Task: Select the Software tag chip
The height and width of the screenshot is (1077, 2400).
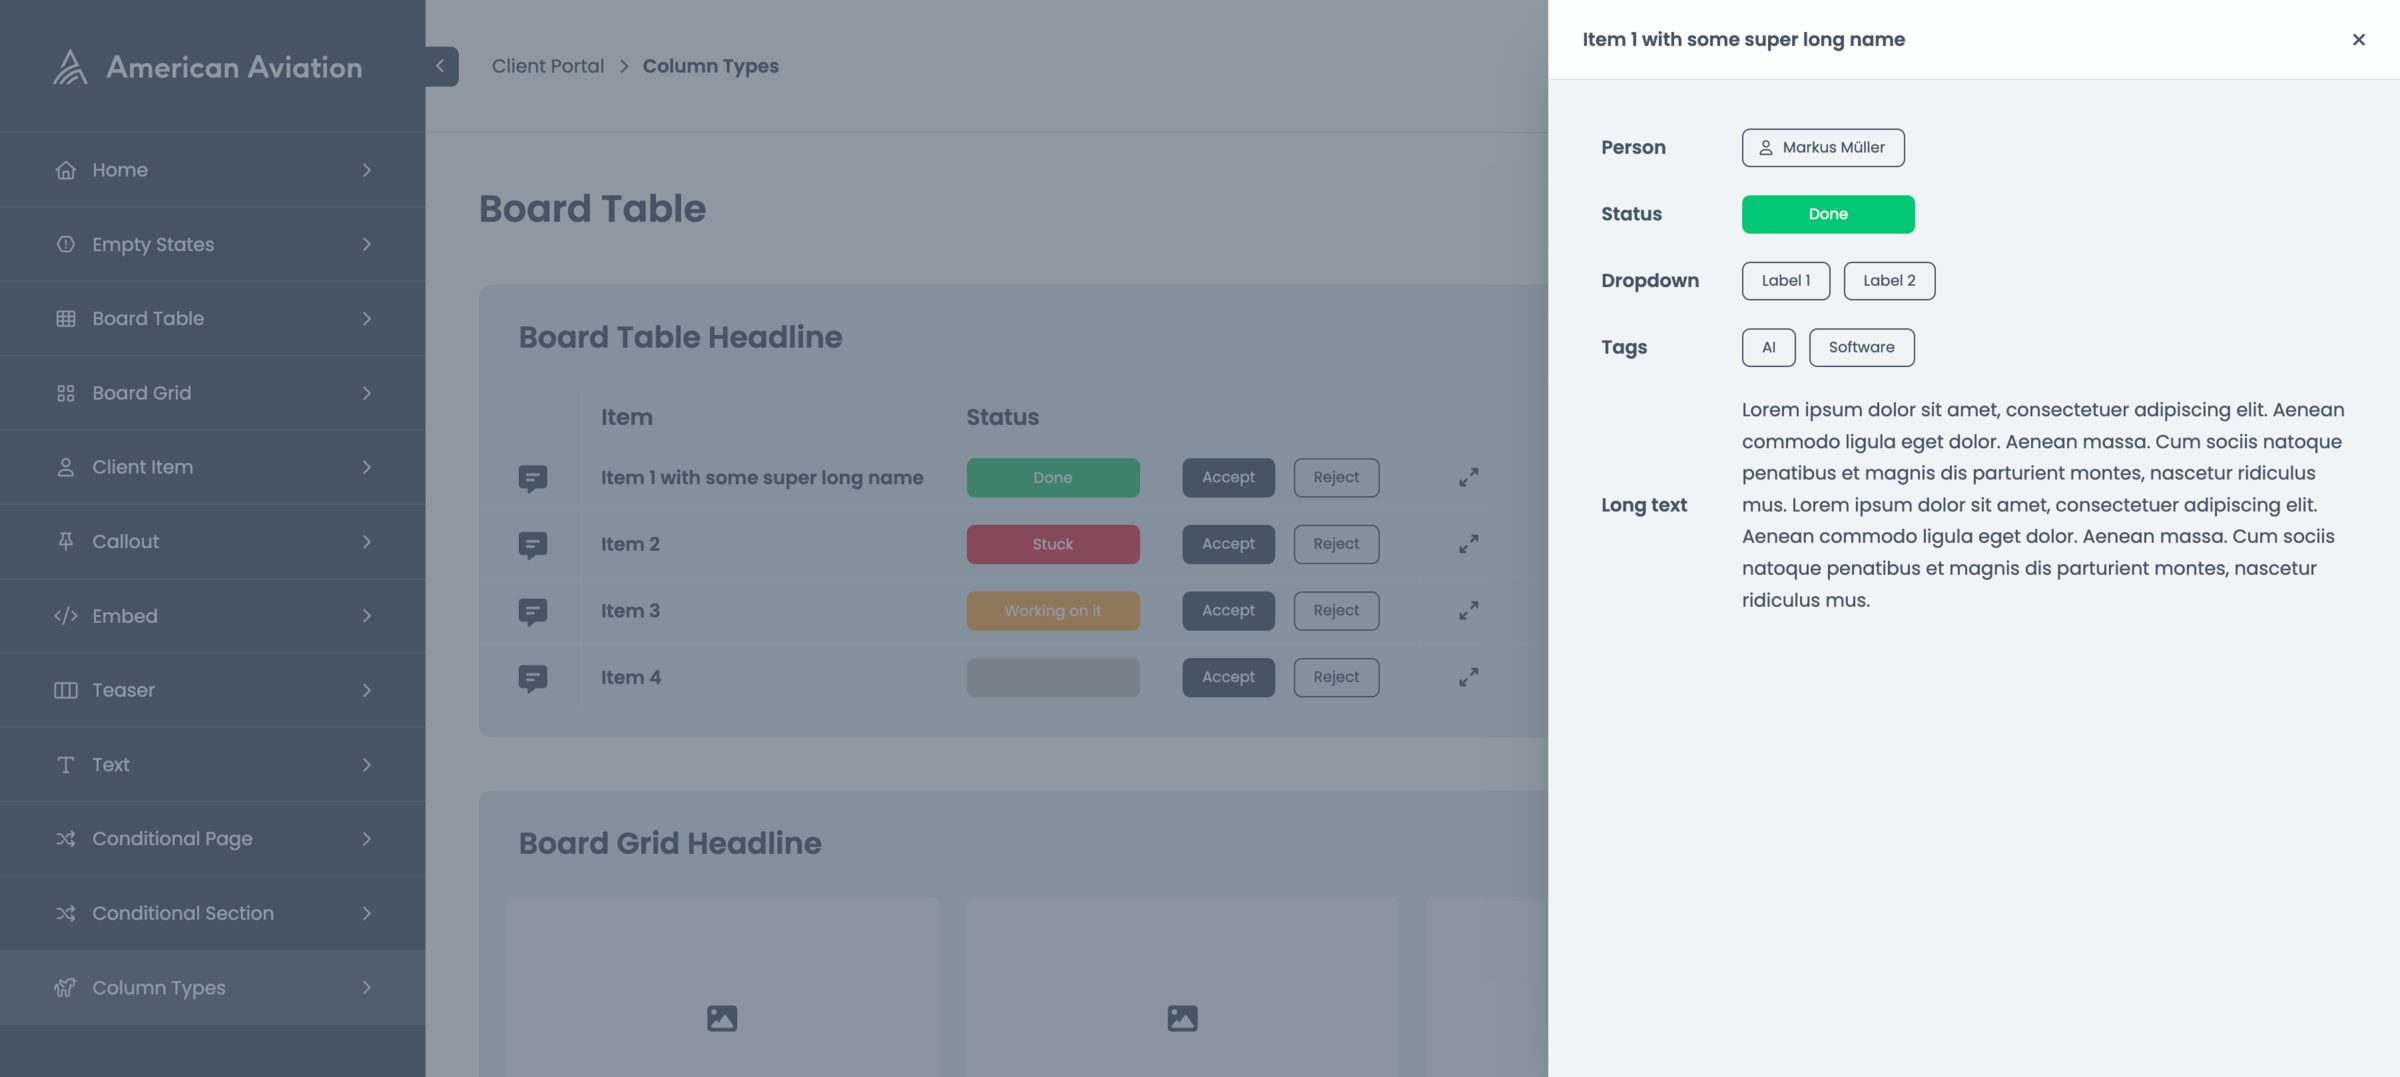Action: tap(1861, 347)
